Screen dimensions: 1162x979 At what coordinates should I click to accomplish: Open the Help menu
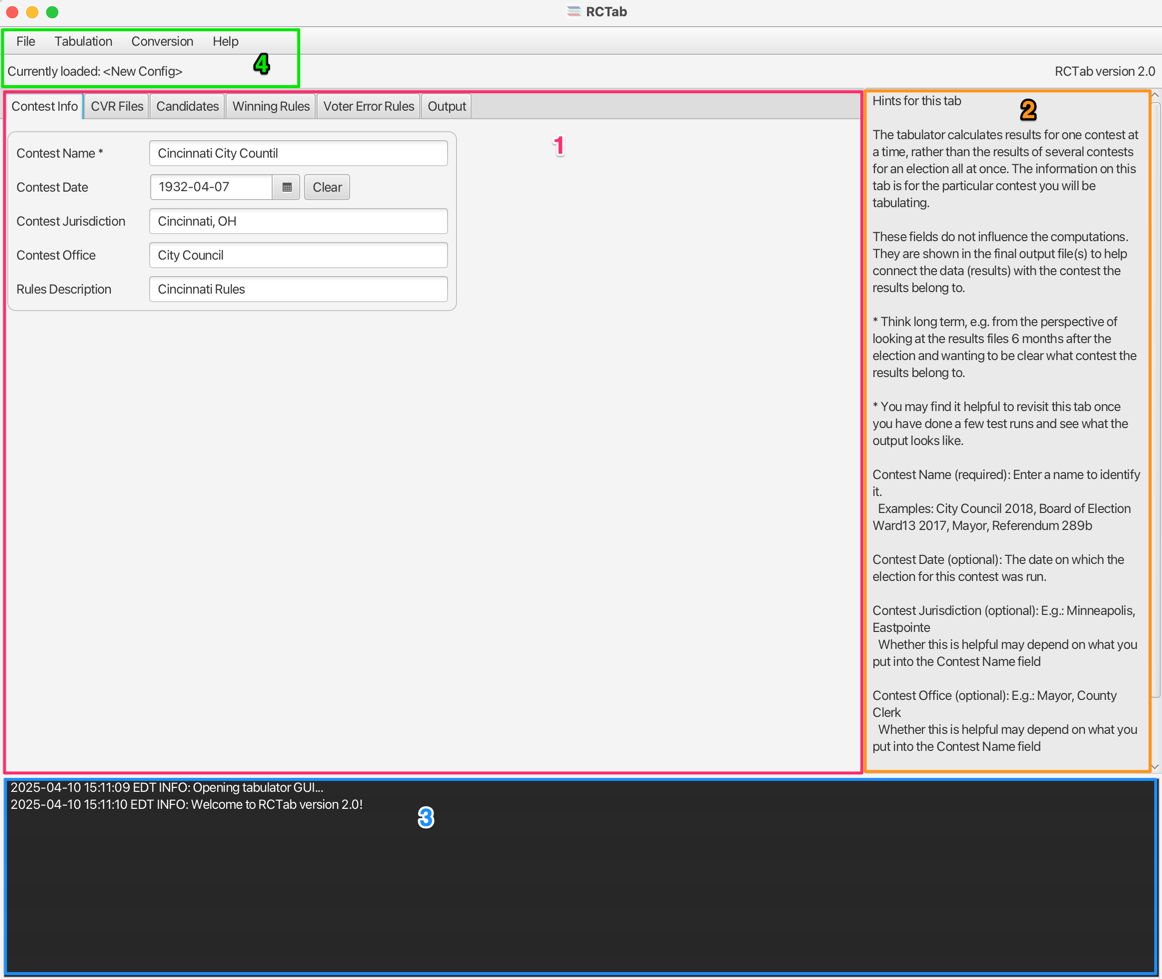click(x=225, y=42)
